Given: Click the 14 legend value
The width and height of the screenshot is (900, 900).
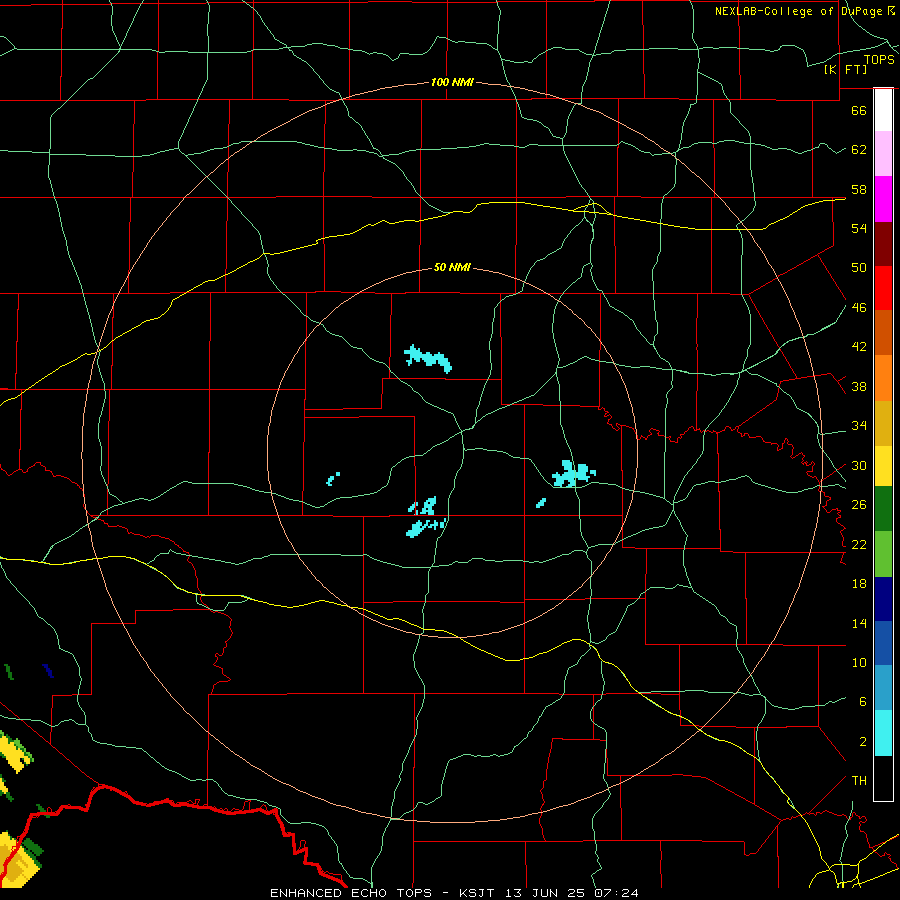Looking at the screenshot, I should pyautogui.click(x=859, y=623).
